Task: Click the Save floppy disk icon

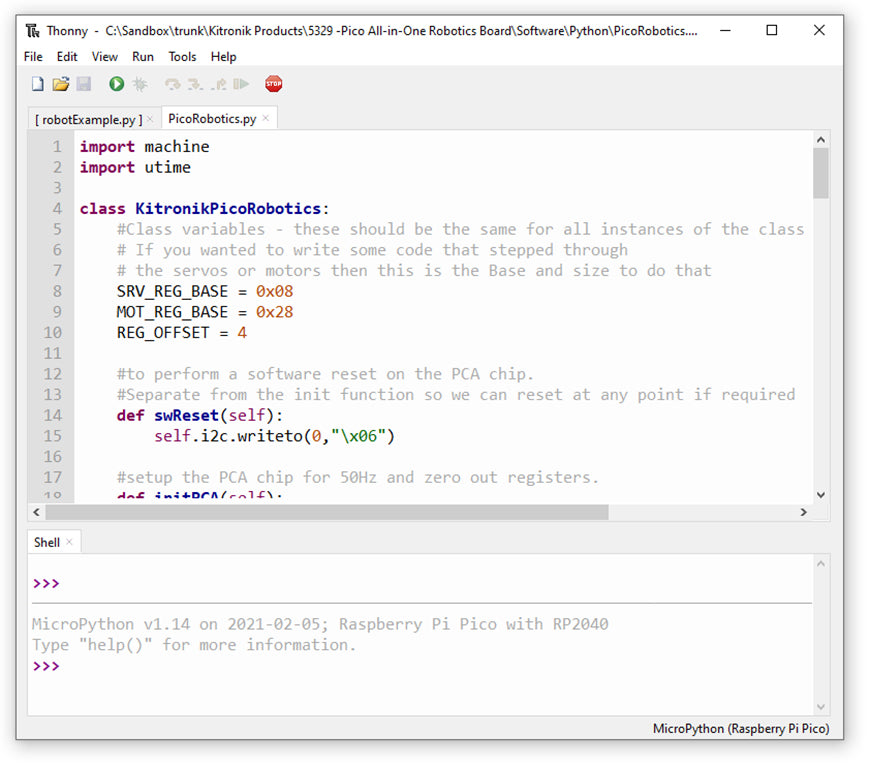Action: coord(84,85)
